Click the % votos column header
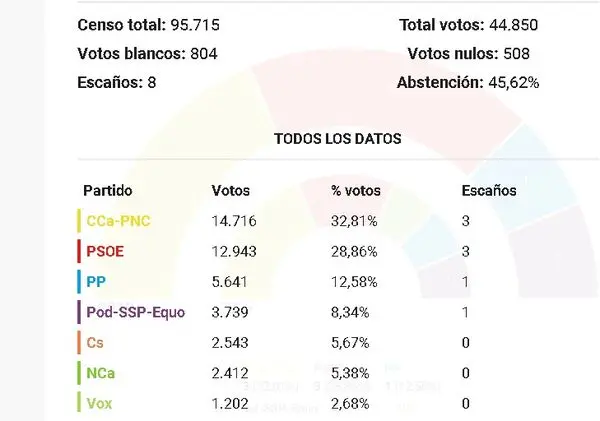 pos(356,191)
